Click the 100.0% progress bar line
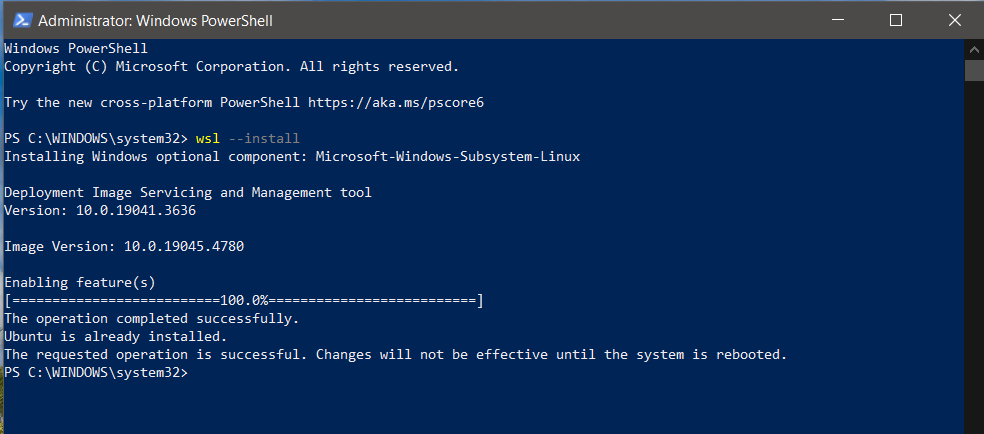Viewport: 984px width, 434px height. [243, 301]
